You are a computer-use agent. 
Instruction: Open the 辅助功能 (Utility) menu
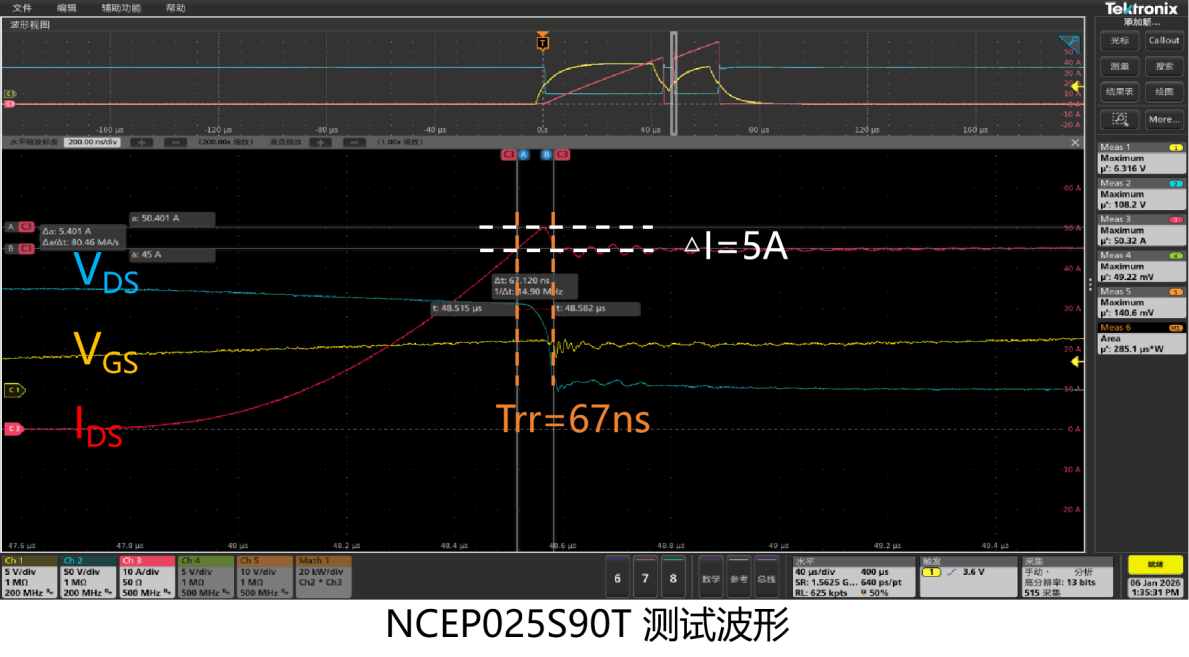coord(121,7)
